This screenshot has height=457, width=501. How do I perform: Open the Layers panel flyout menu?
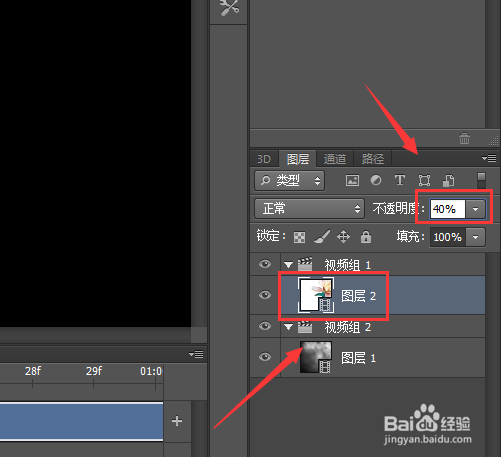pyautogui.click(x=489, y=158)
